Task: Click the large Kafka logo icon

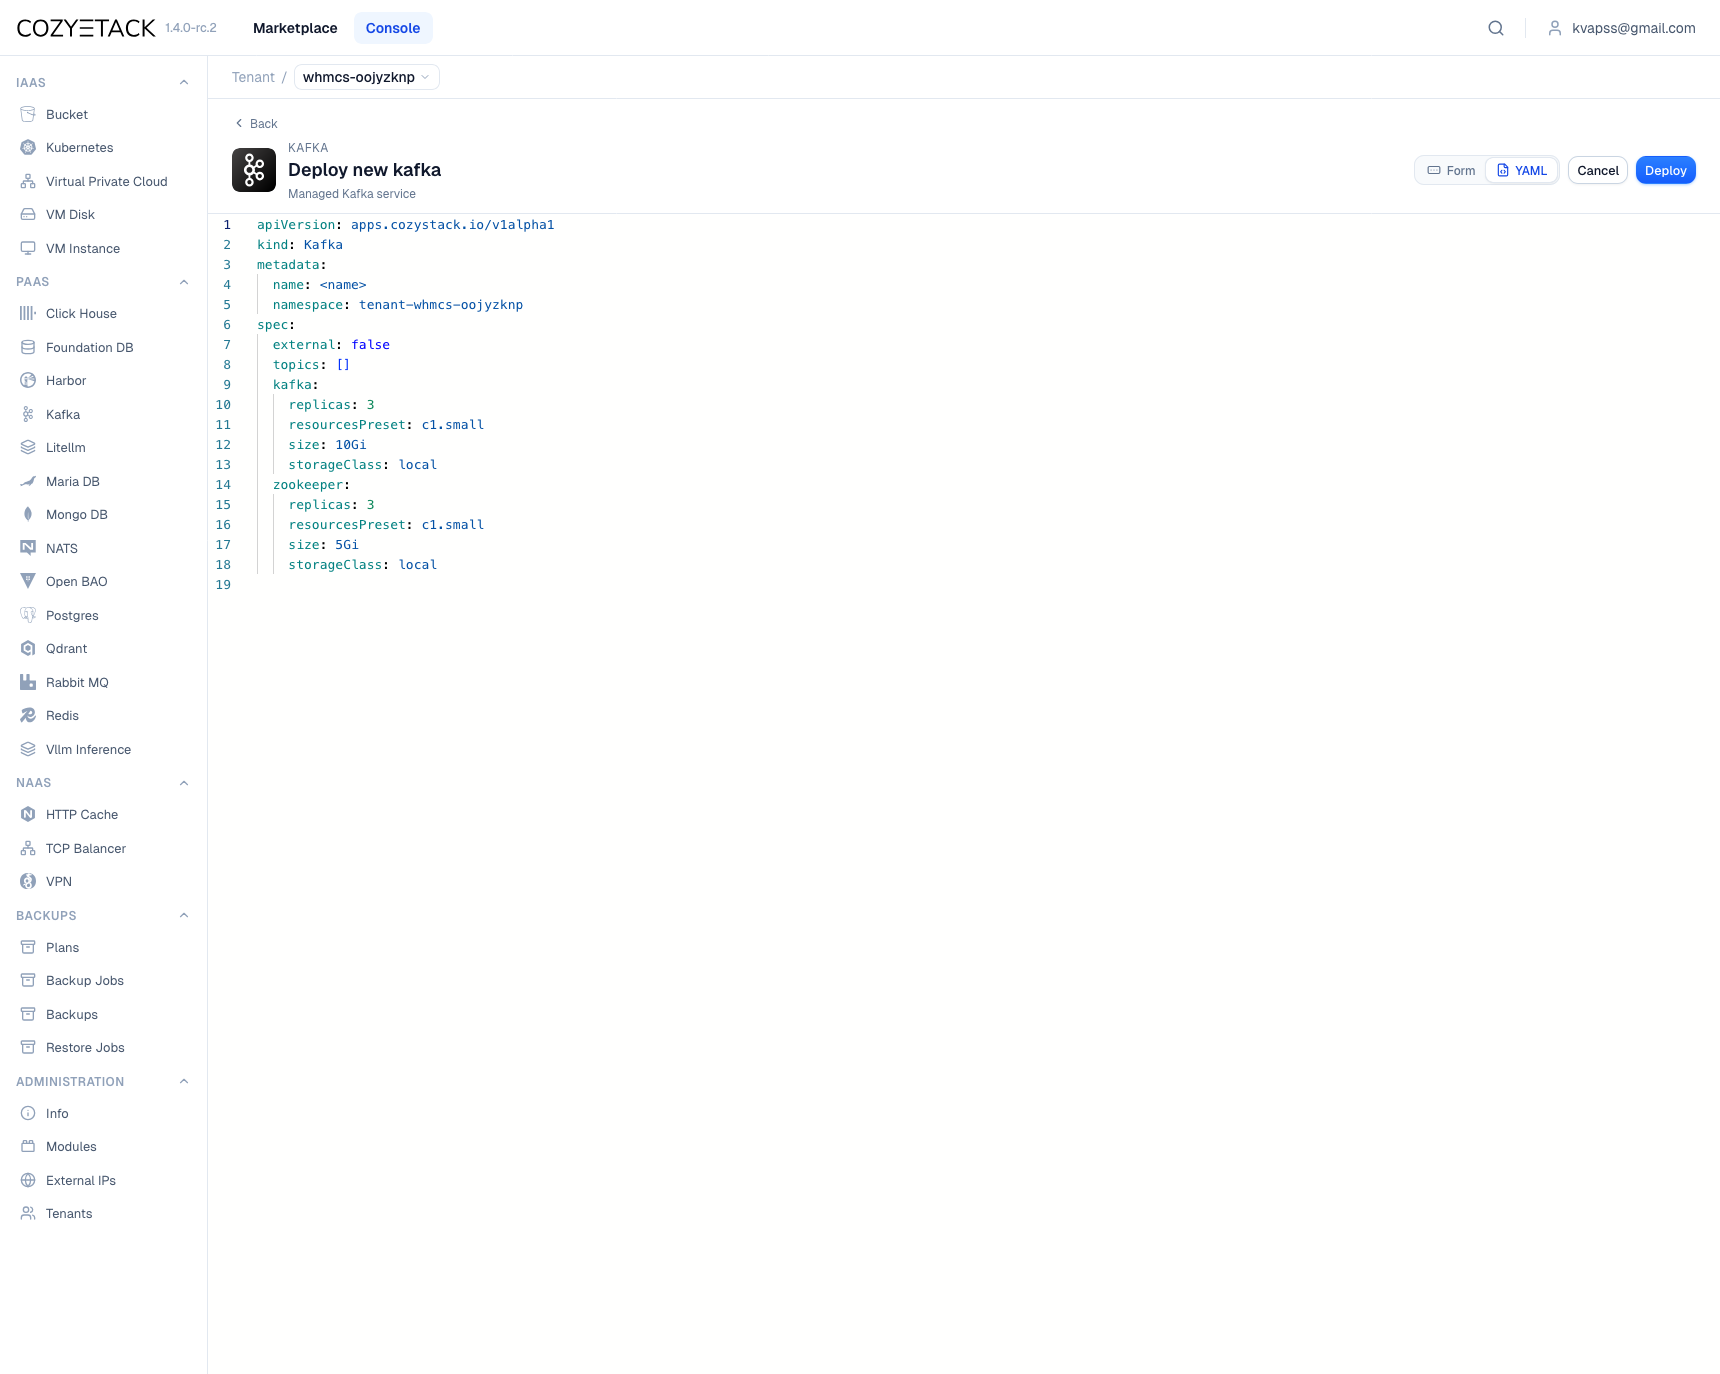Action: click(254, 170)
